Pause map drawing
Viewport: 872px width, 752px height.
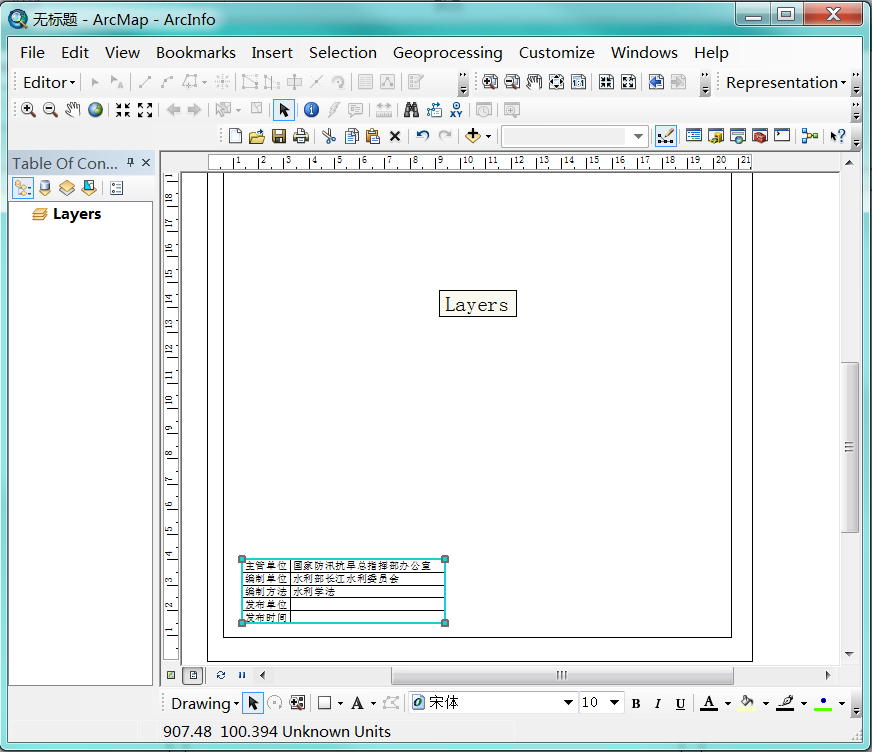242,675
